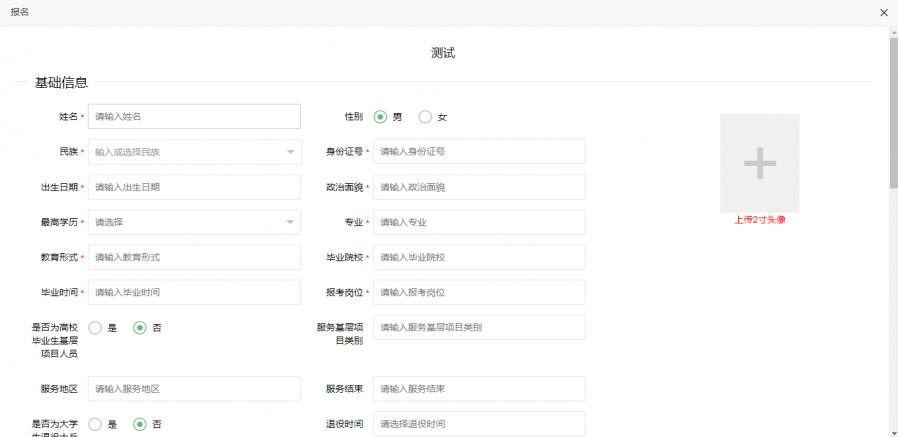This screenshot has width=898, height=437.
Task: Click the 姓名 input field
Action: point(194,116)
